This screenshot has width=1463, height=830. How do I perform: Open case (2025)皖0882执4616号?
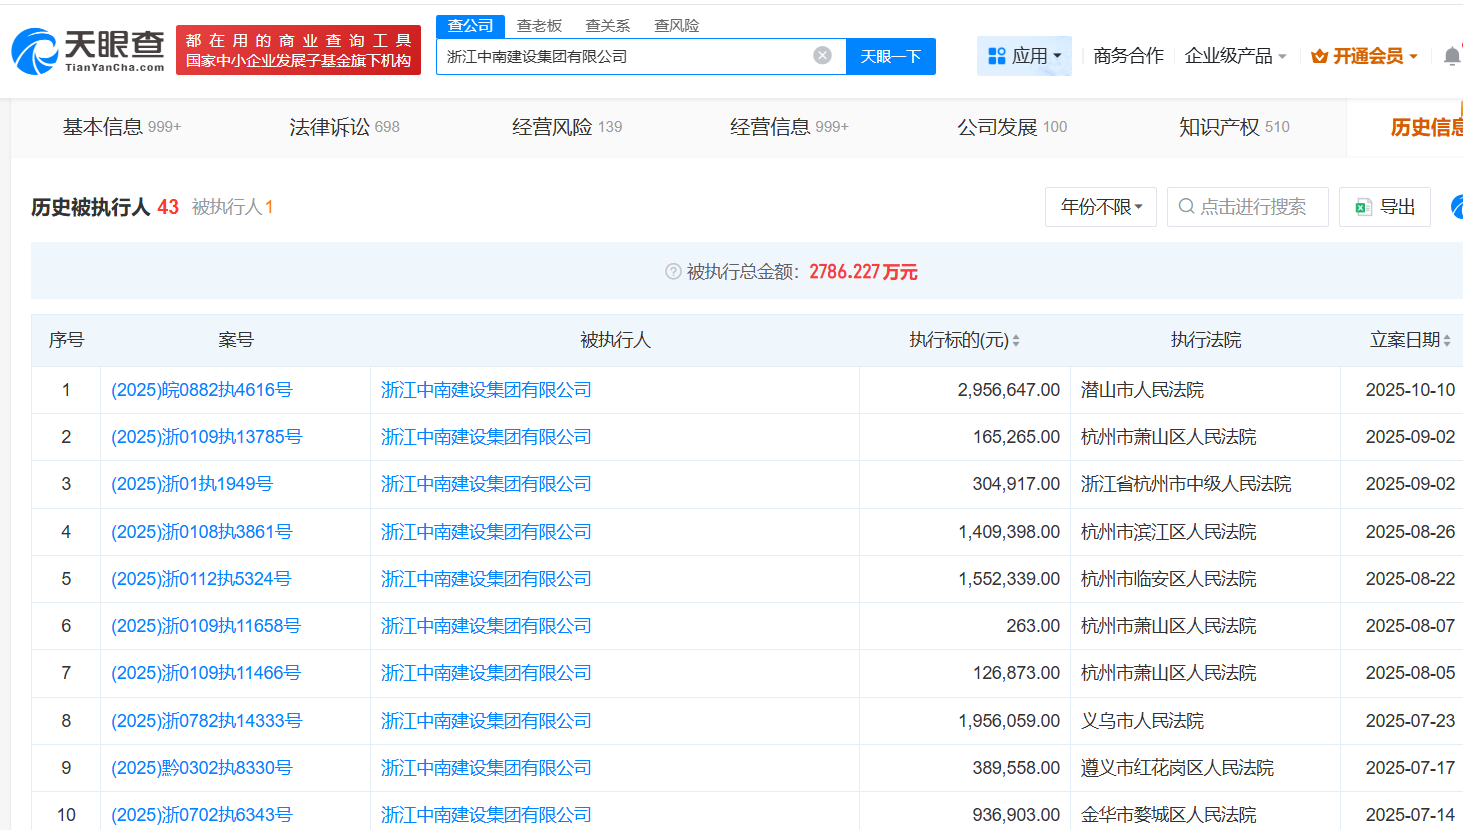201,390
